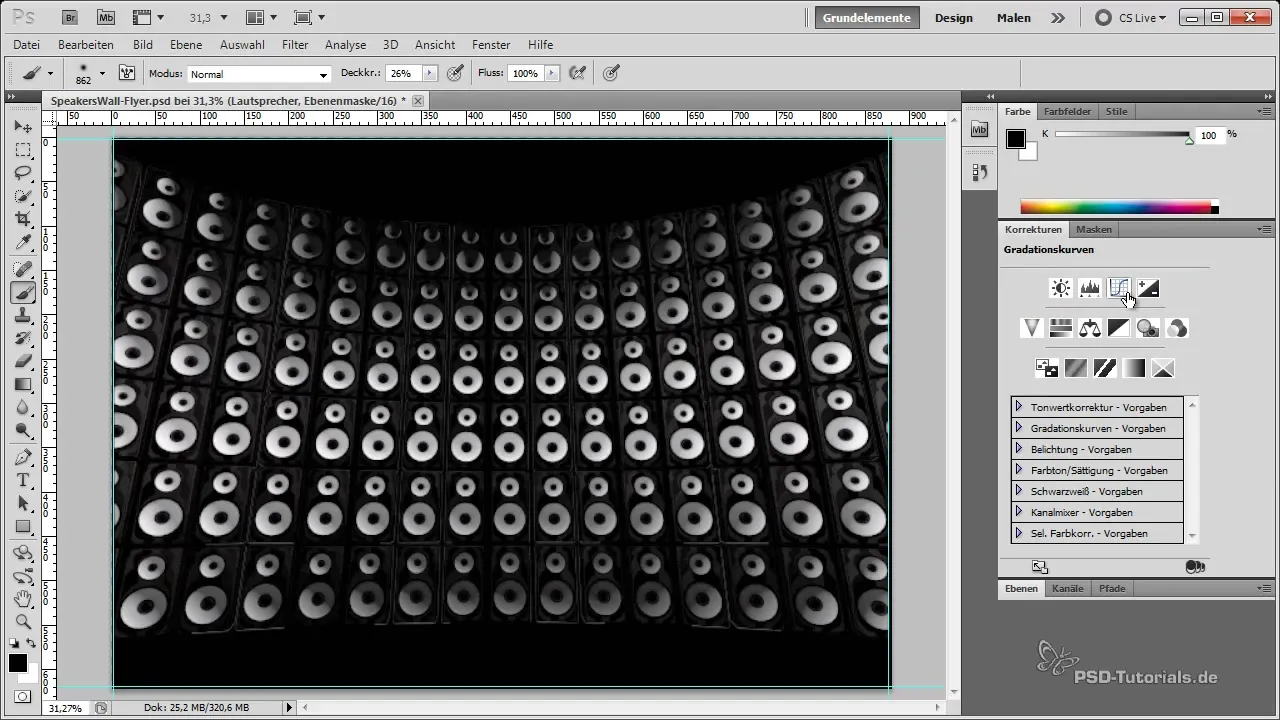The width and height of the screenshot is (1280, 720).
Task: Add a Vibrance adjustment layer
Action: coord(1032,328)
